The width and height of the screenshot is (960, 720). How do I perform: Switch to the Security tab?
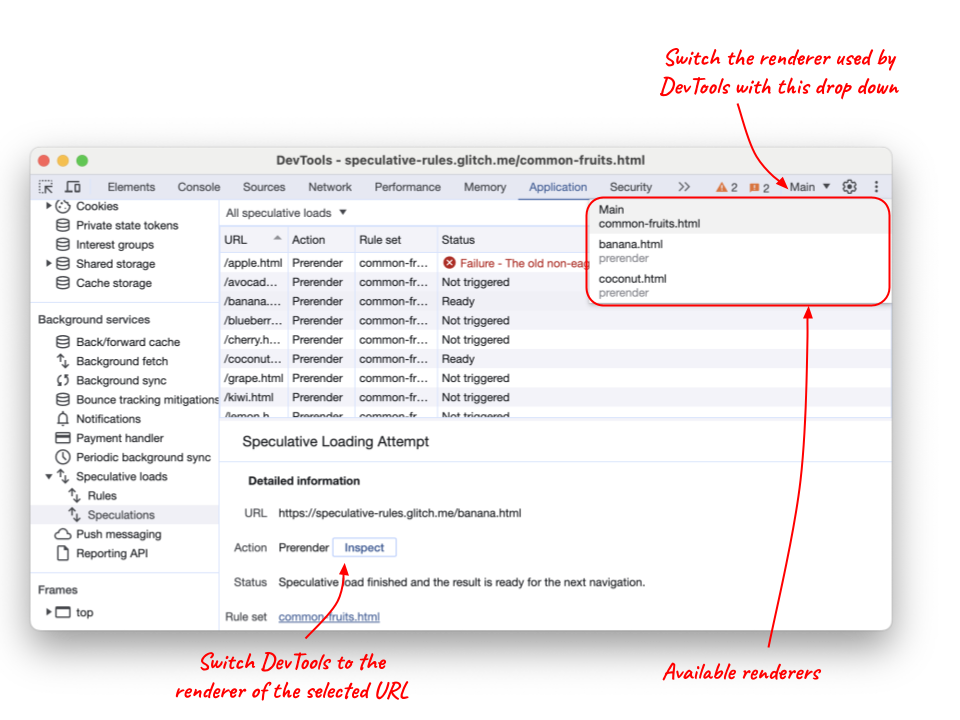pyautogui.click(x=631, y=186)
